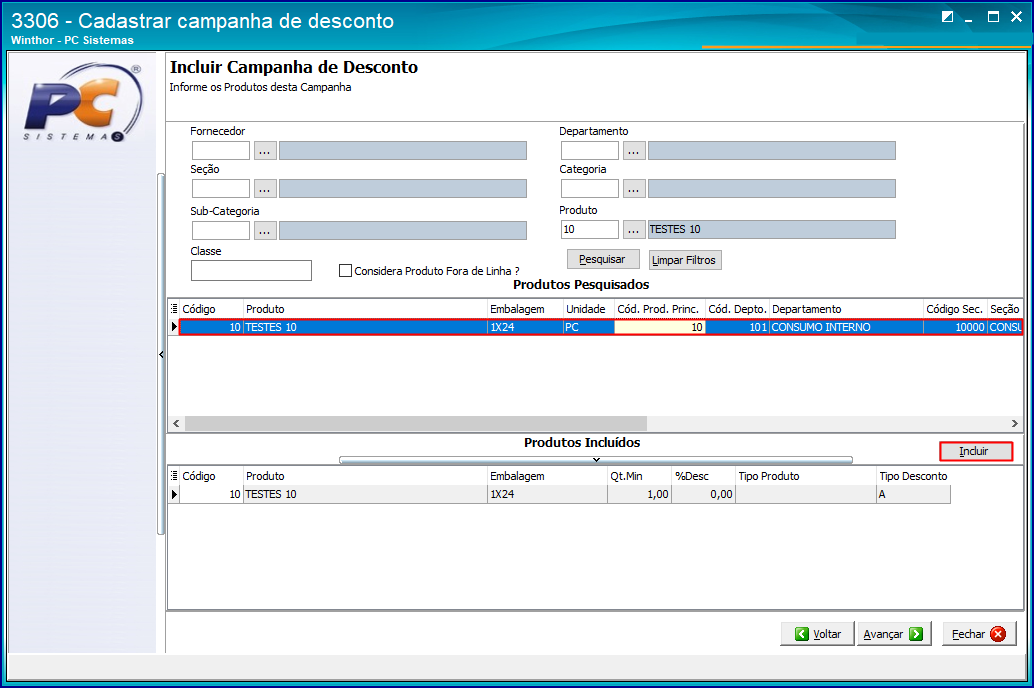
Task: Open Departamento lookup ellipsis button
Action: tap(634, 151)
